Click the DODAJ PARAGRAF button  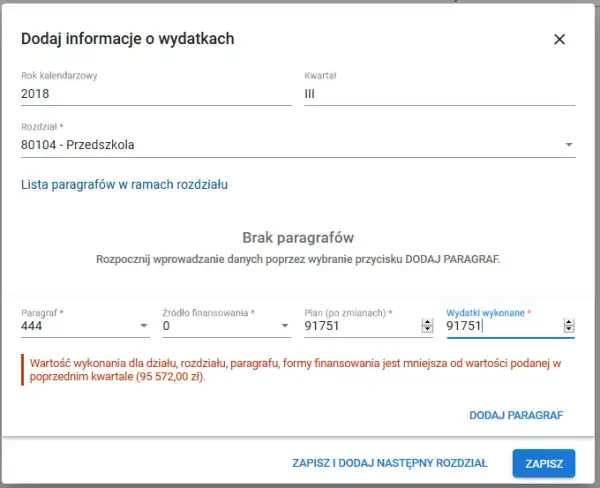pyautogui.click(x=516, y=415)
